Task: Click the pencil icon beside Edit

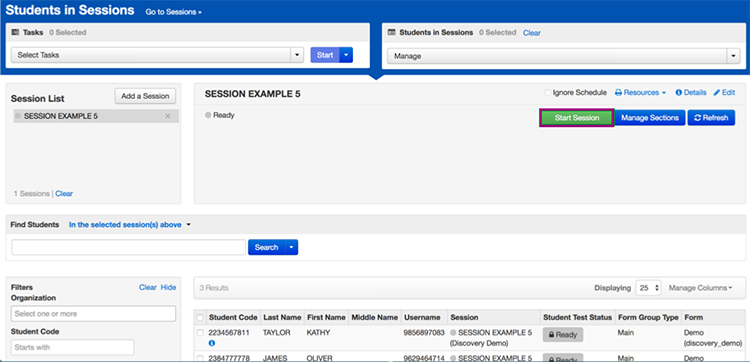Action: coord(717,93)
